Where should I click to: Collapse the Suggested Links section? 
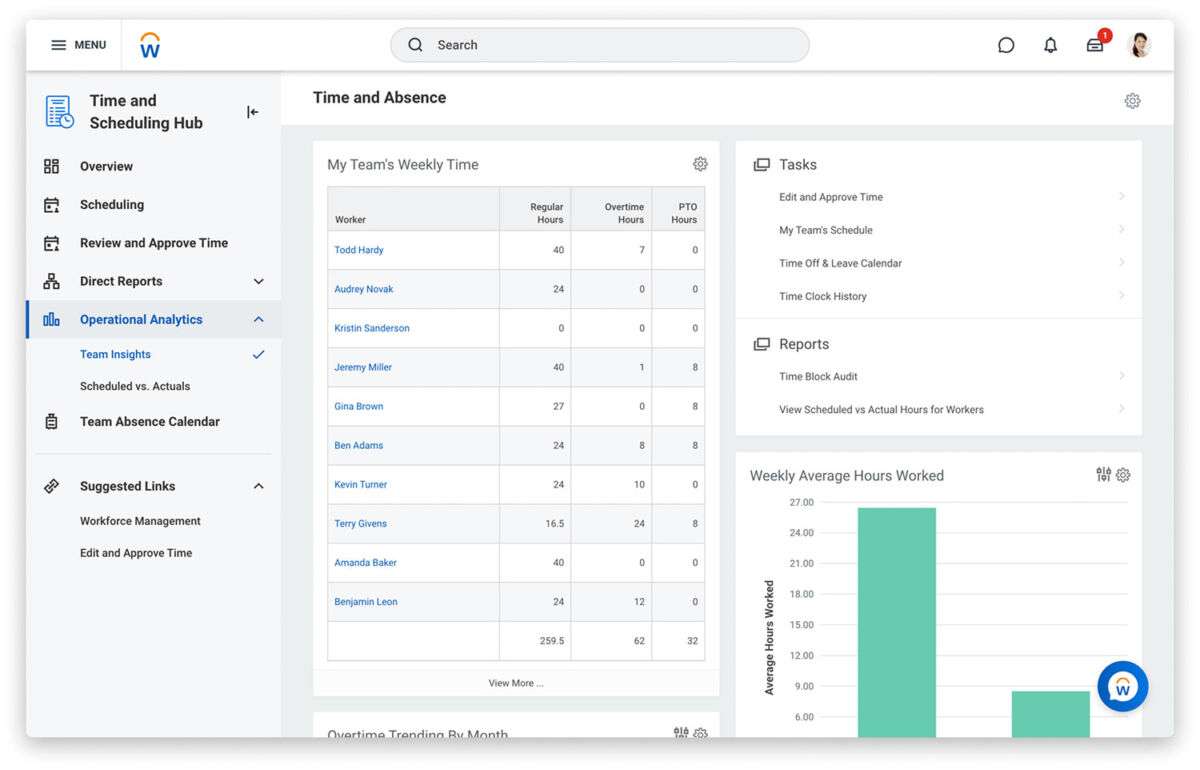[x=258, y=486]
